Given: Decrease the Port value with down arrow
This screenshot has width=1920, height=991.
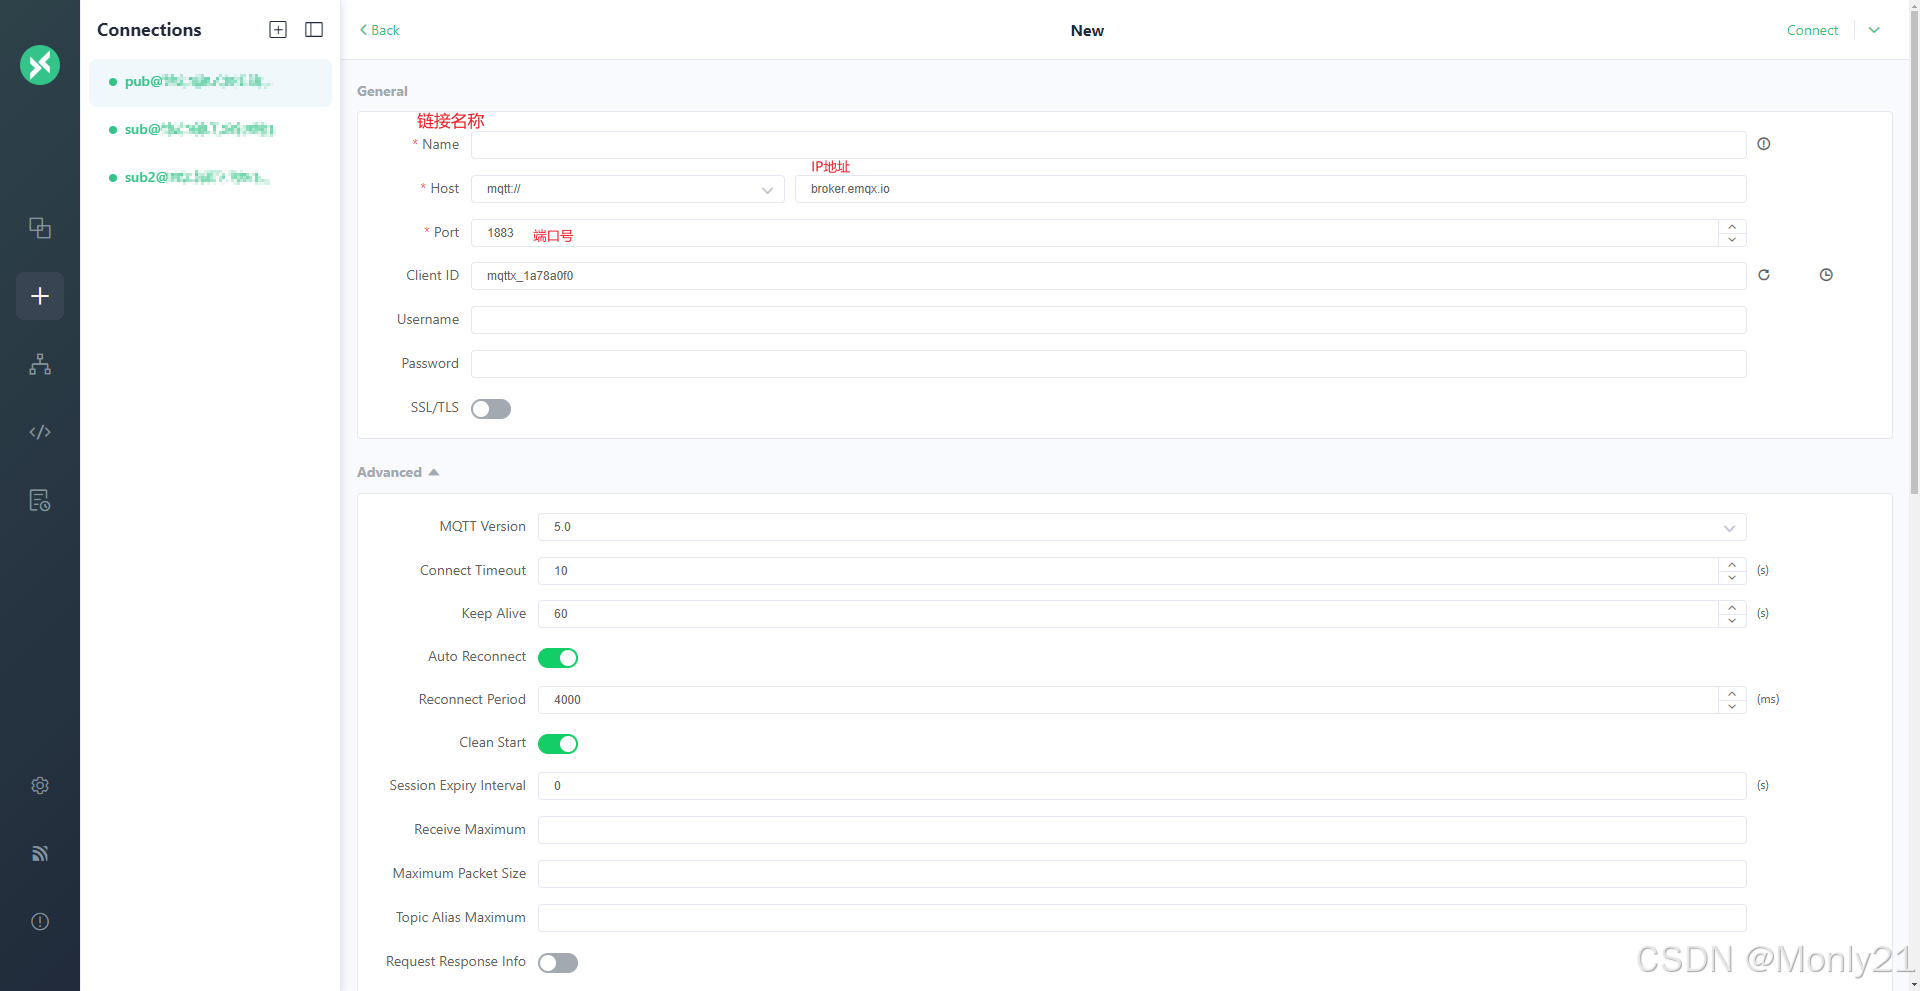Looking at the screenshot, I should (x=1732, y=240).
